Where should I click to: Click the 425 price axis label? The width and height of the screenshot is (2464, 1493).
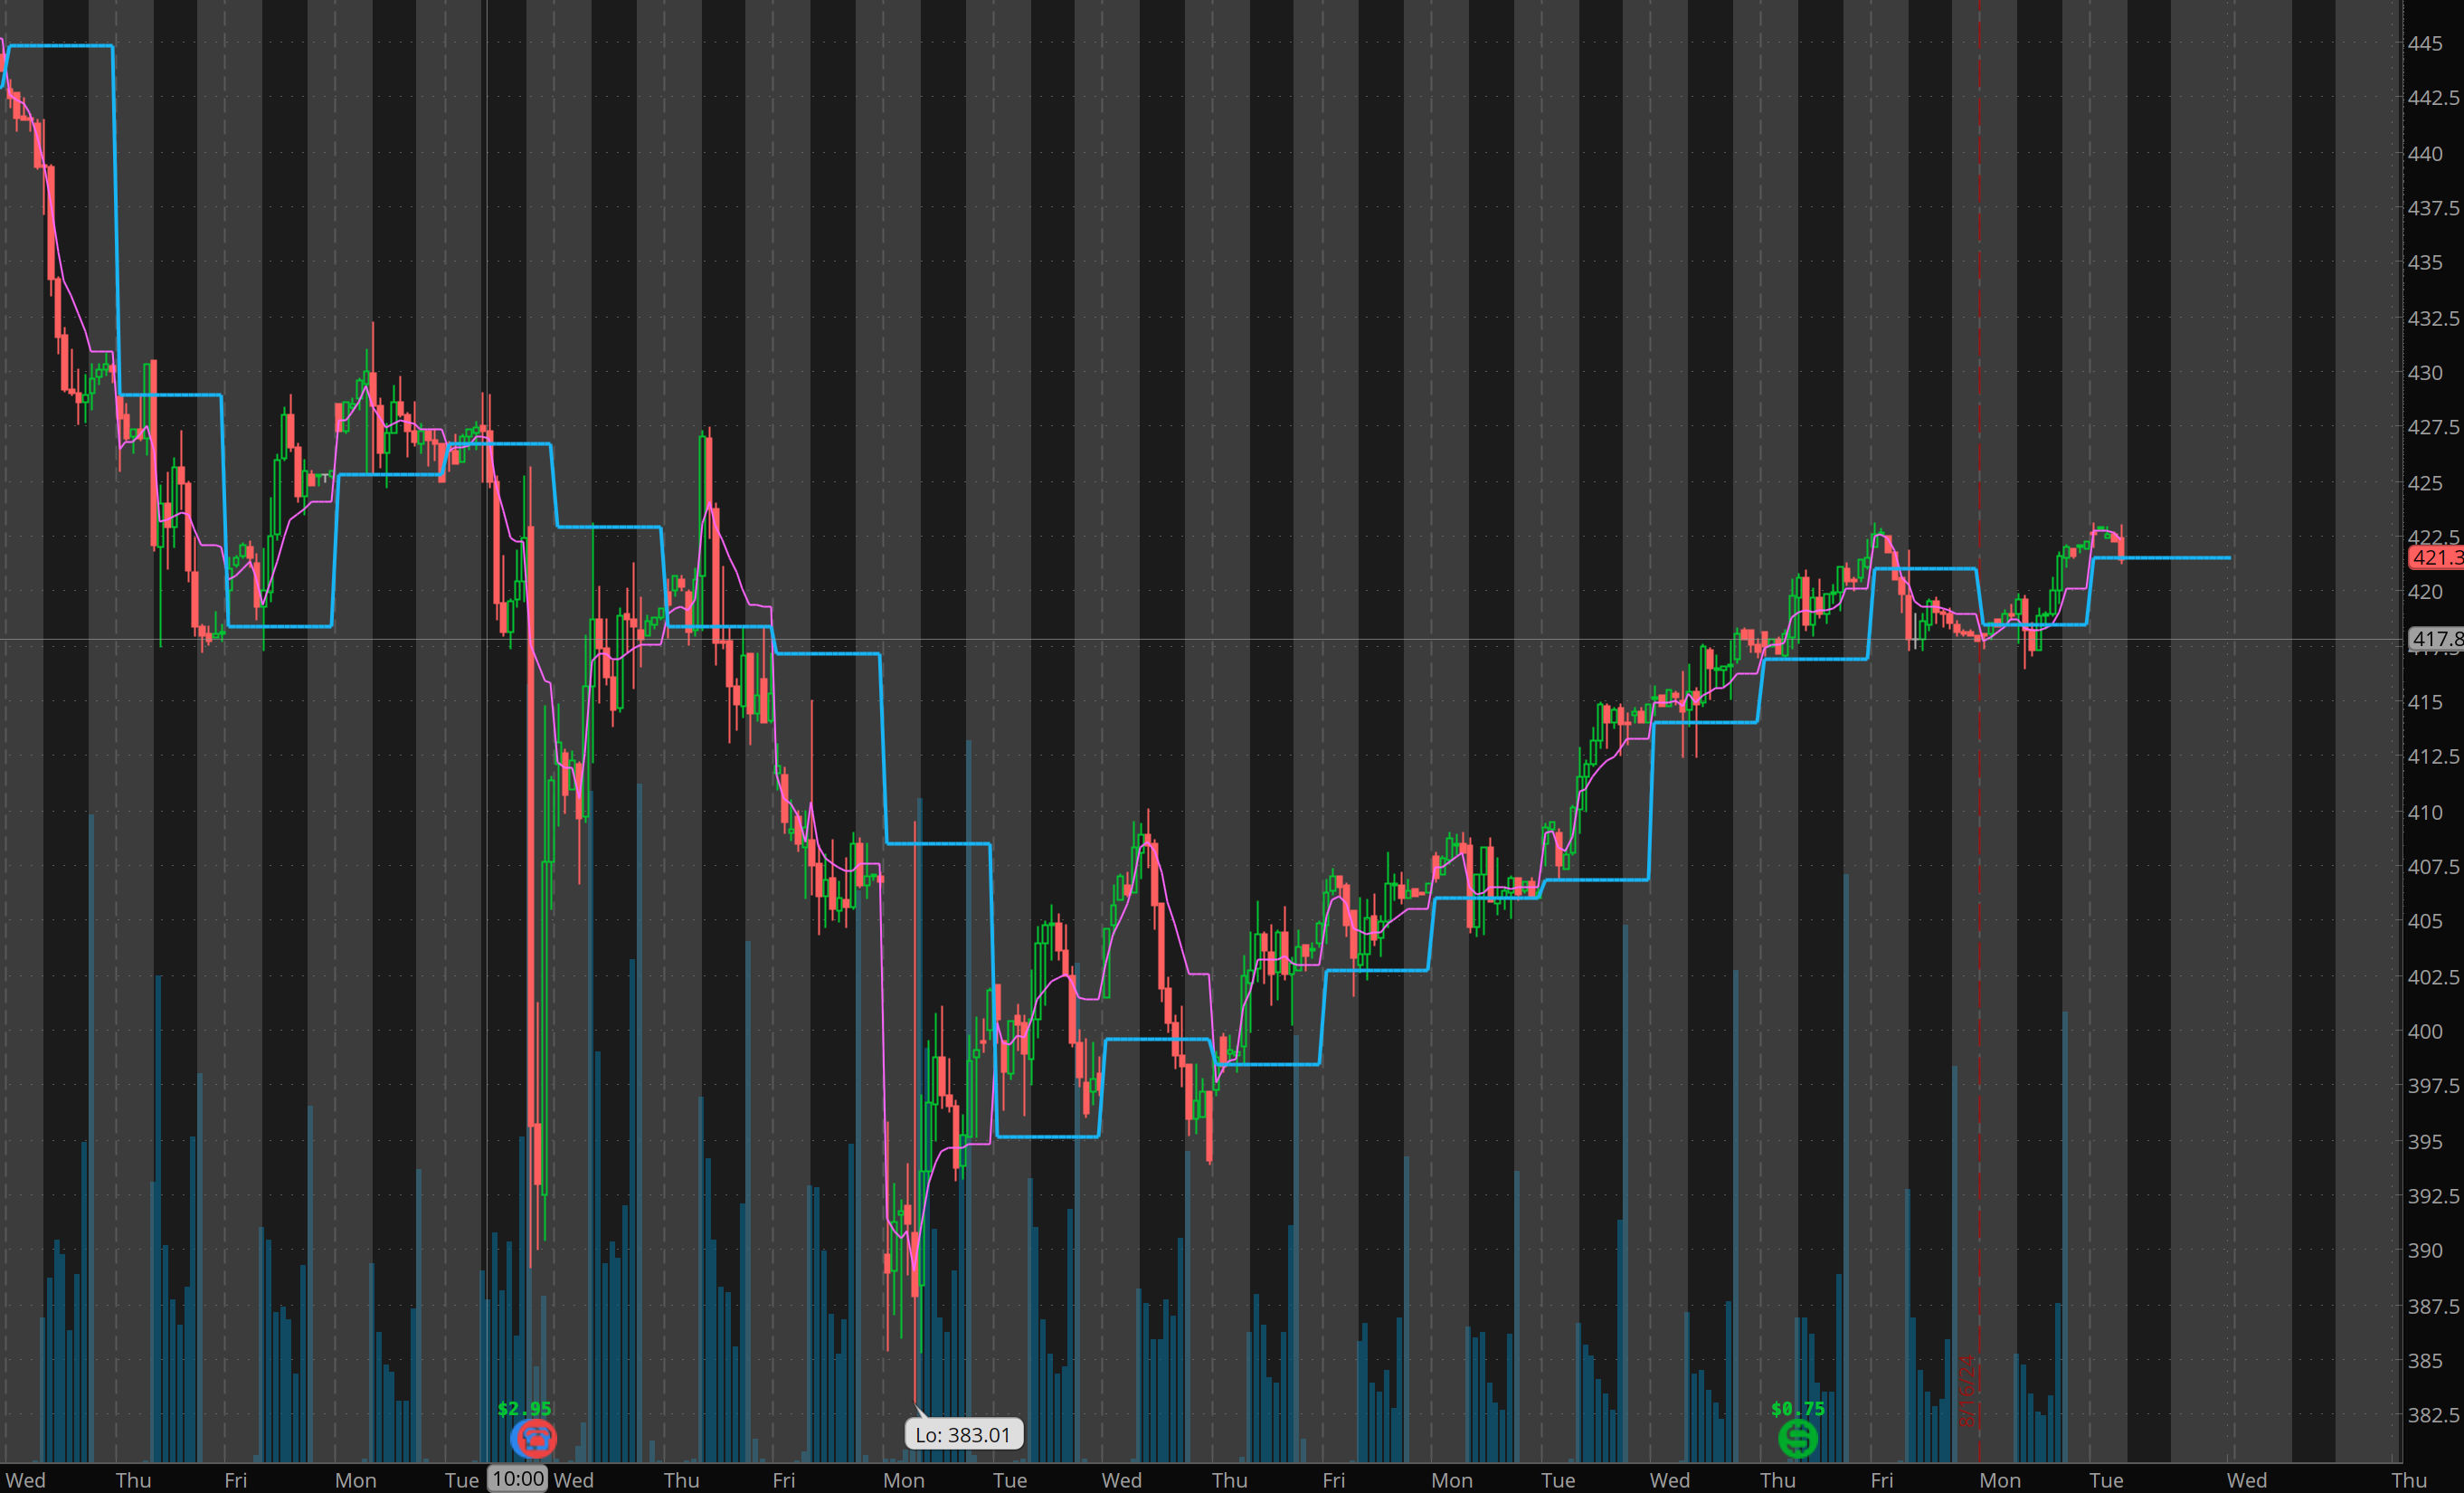[x=2424, y=483]
